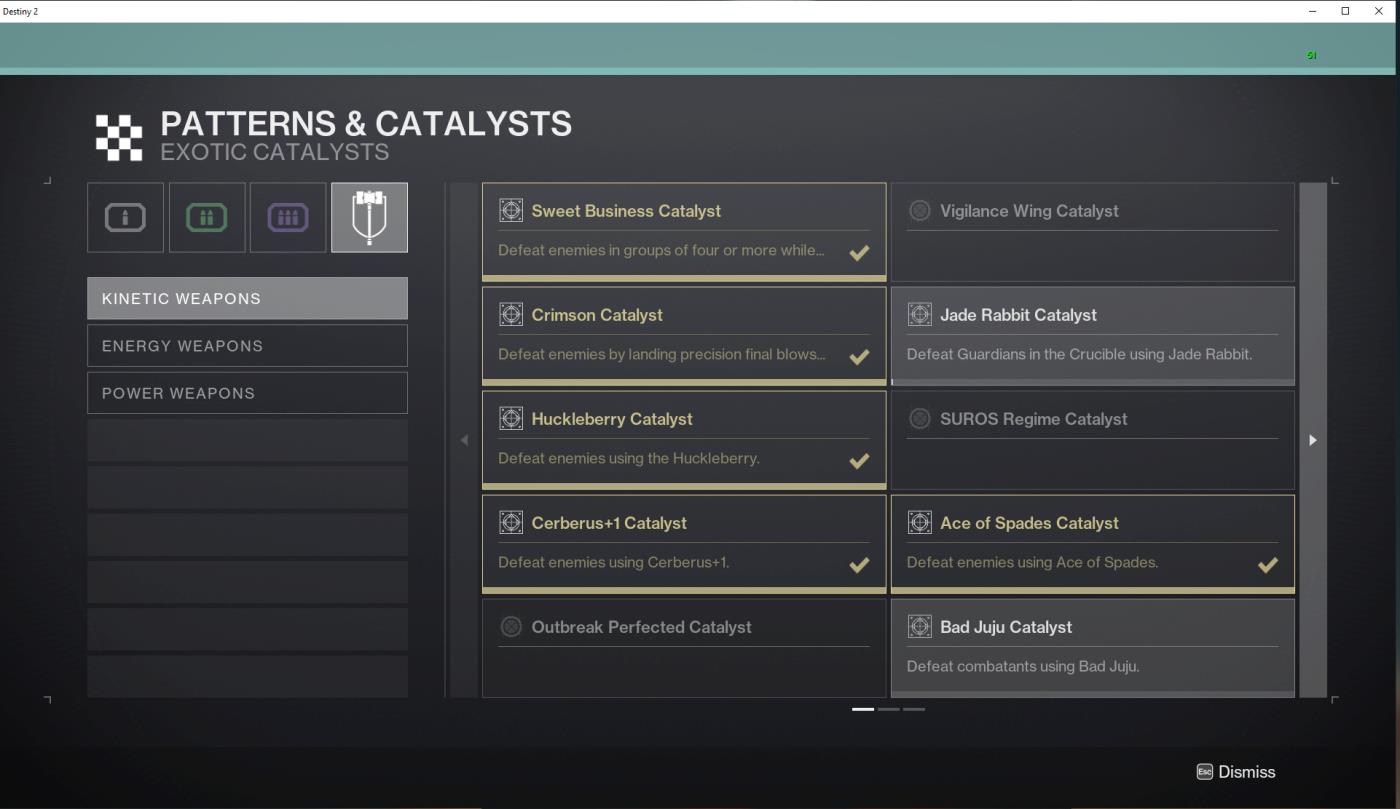Click the Patterns & Catalysts checkered emblem

119,137
